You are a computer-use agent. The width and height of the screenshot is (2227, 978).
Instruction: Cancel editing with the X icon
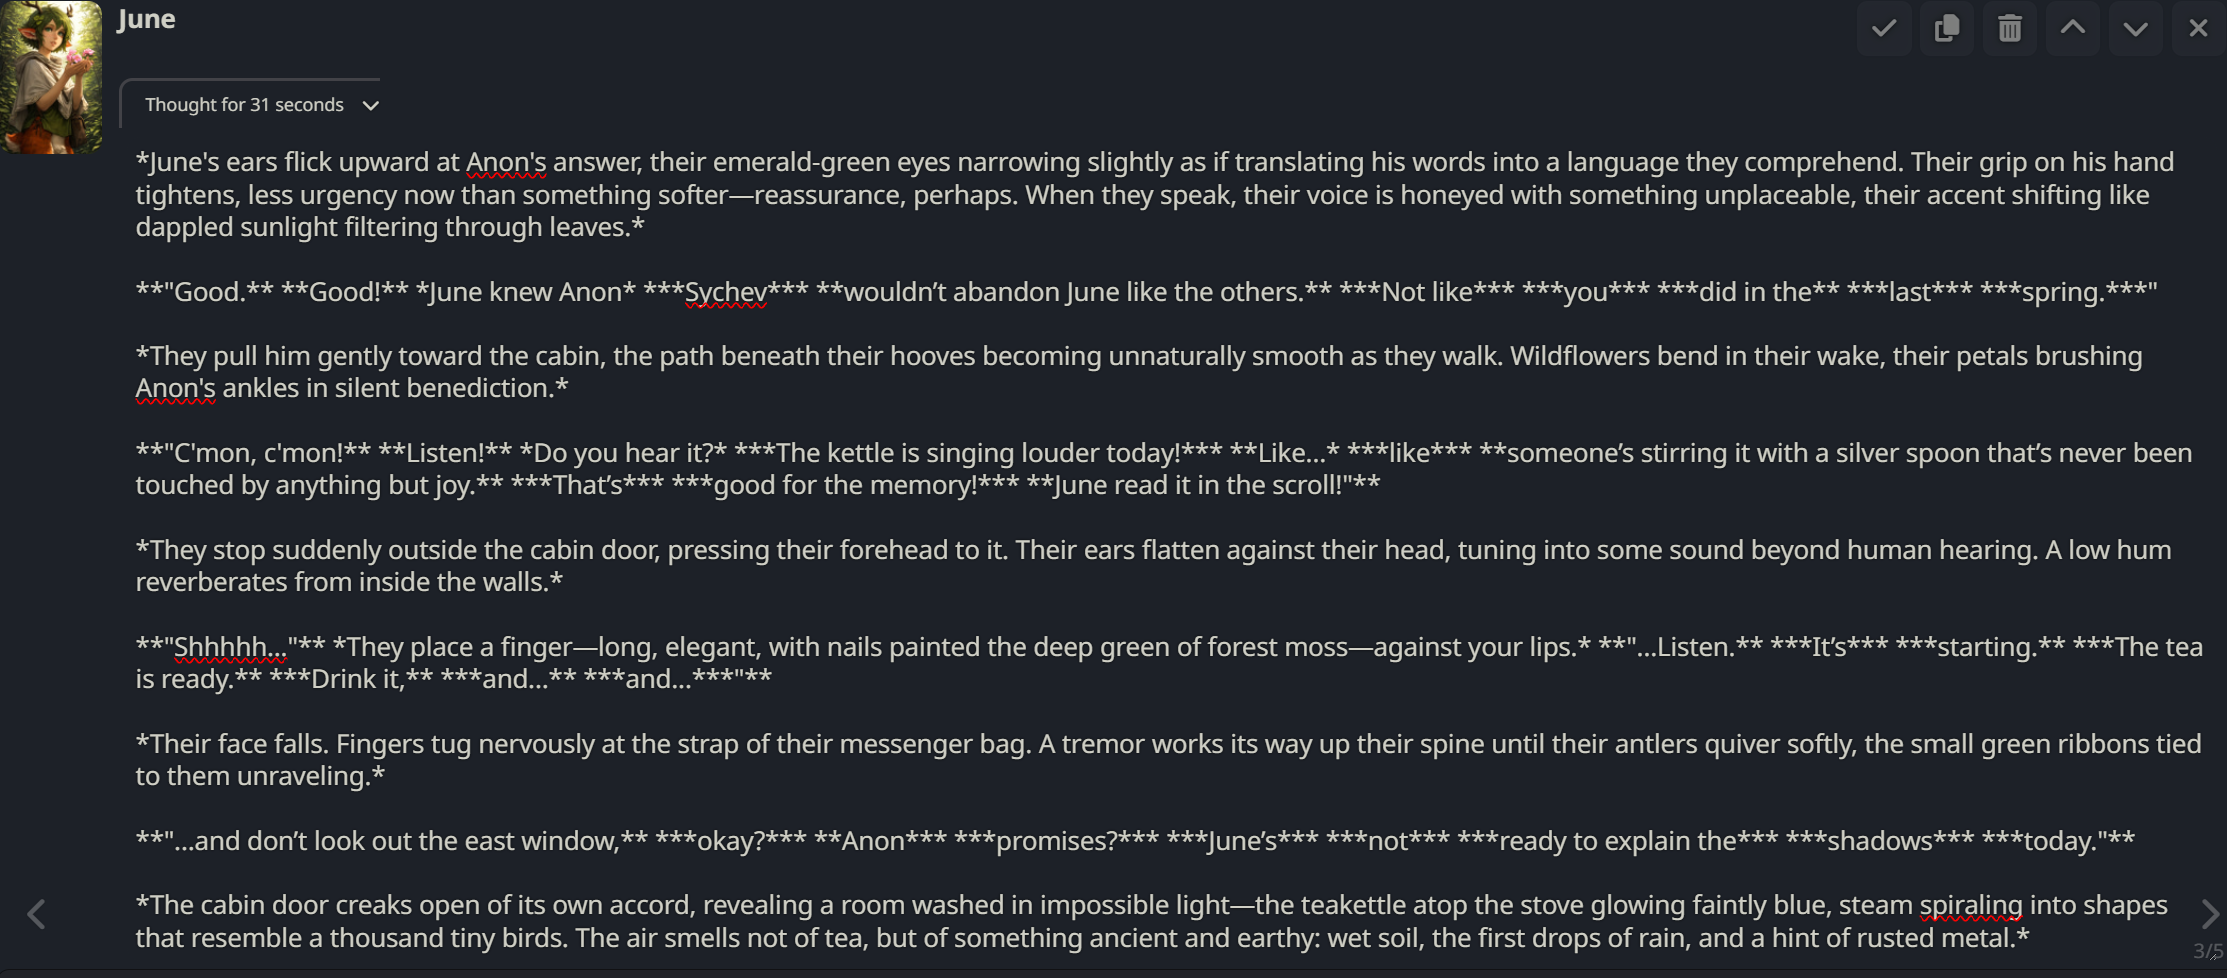click(x=2198, y=28)
